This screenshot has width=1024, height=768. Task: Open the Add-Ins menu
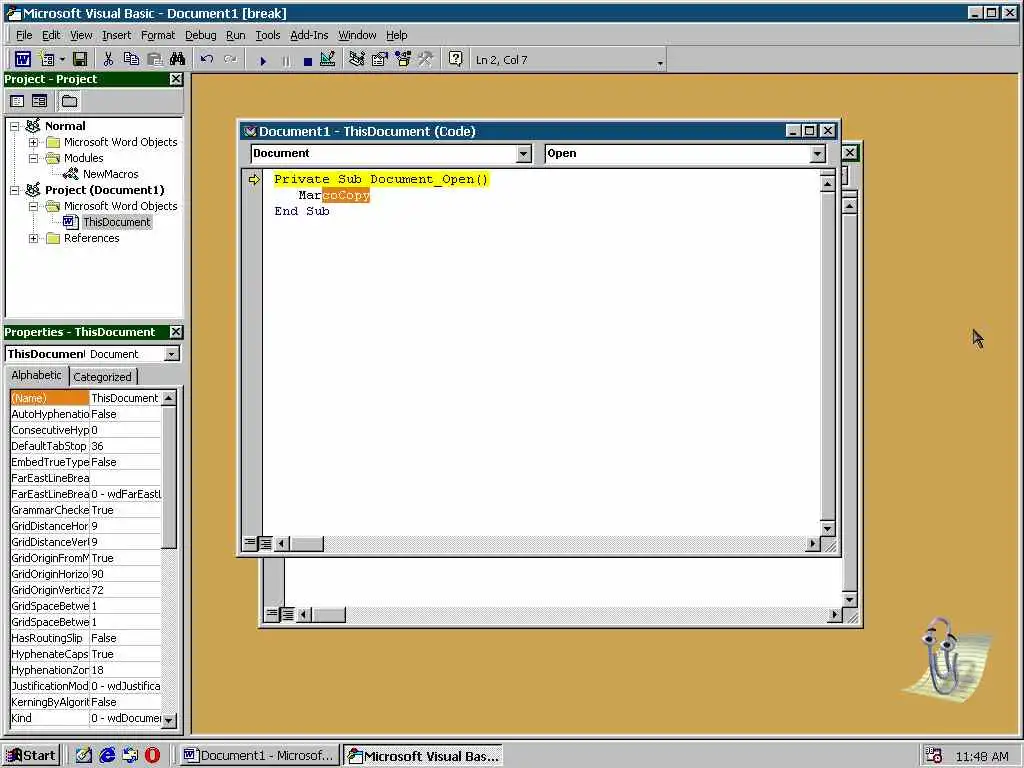309,35
